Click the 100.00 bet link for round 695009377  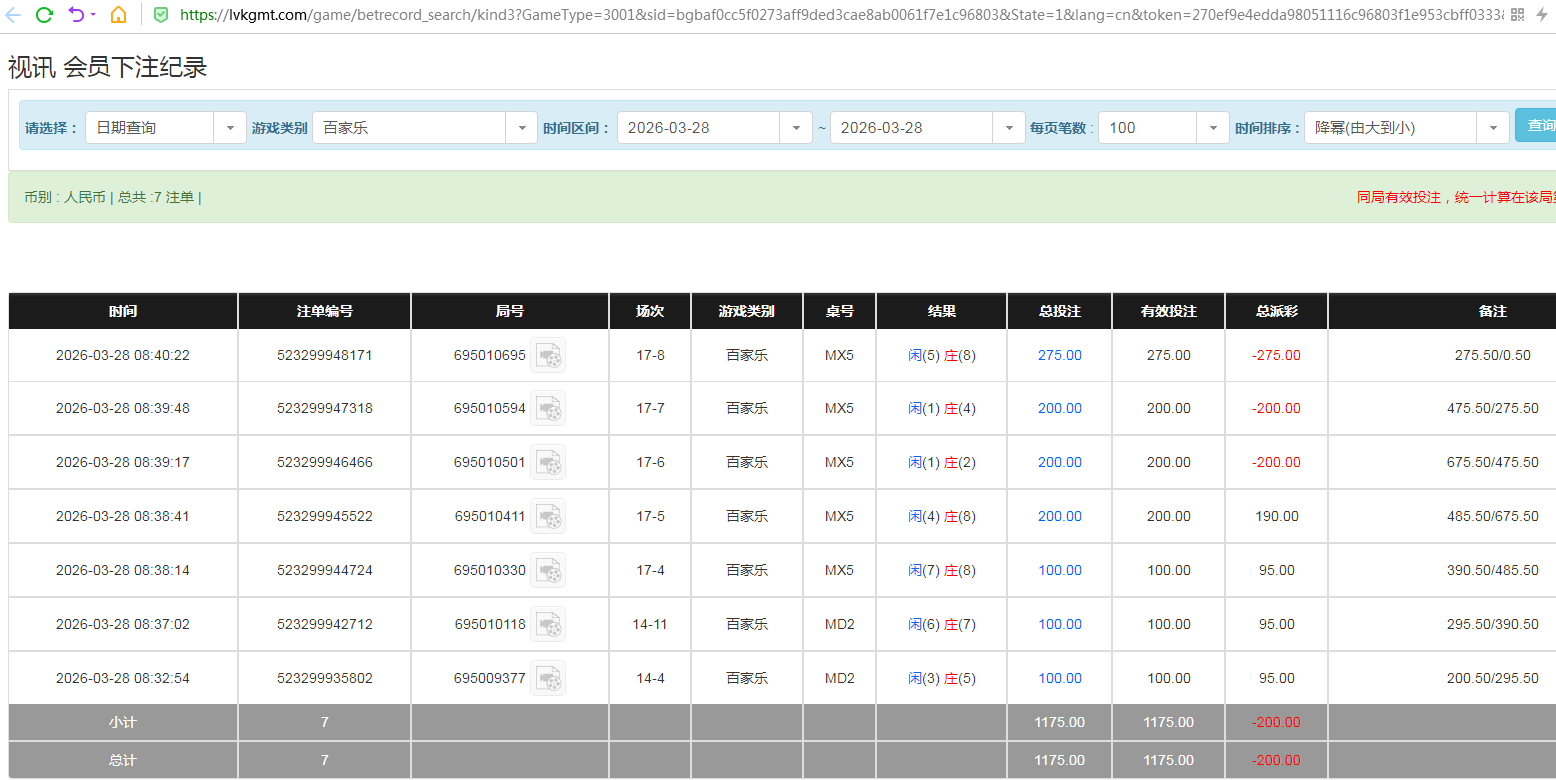pos(1059,678)
